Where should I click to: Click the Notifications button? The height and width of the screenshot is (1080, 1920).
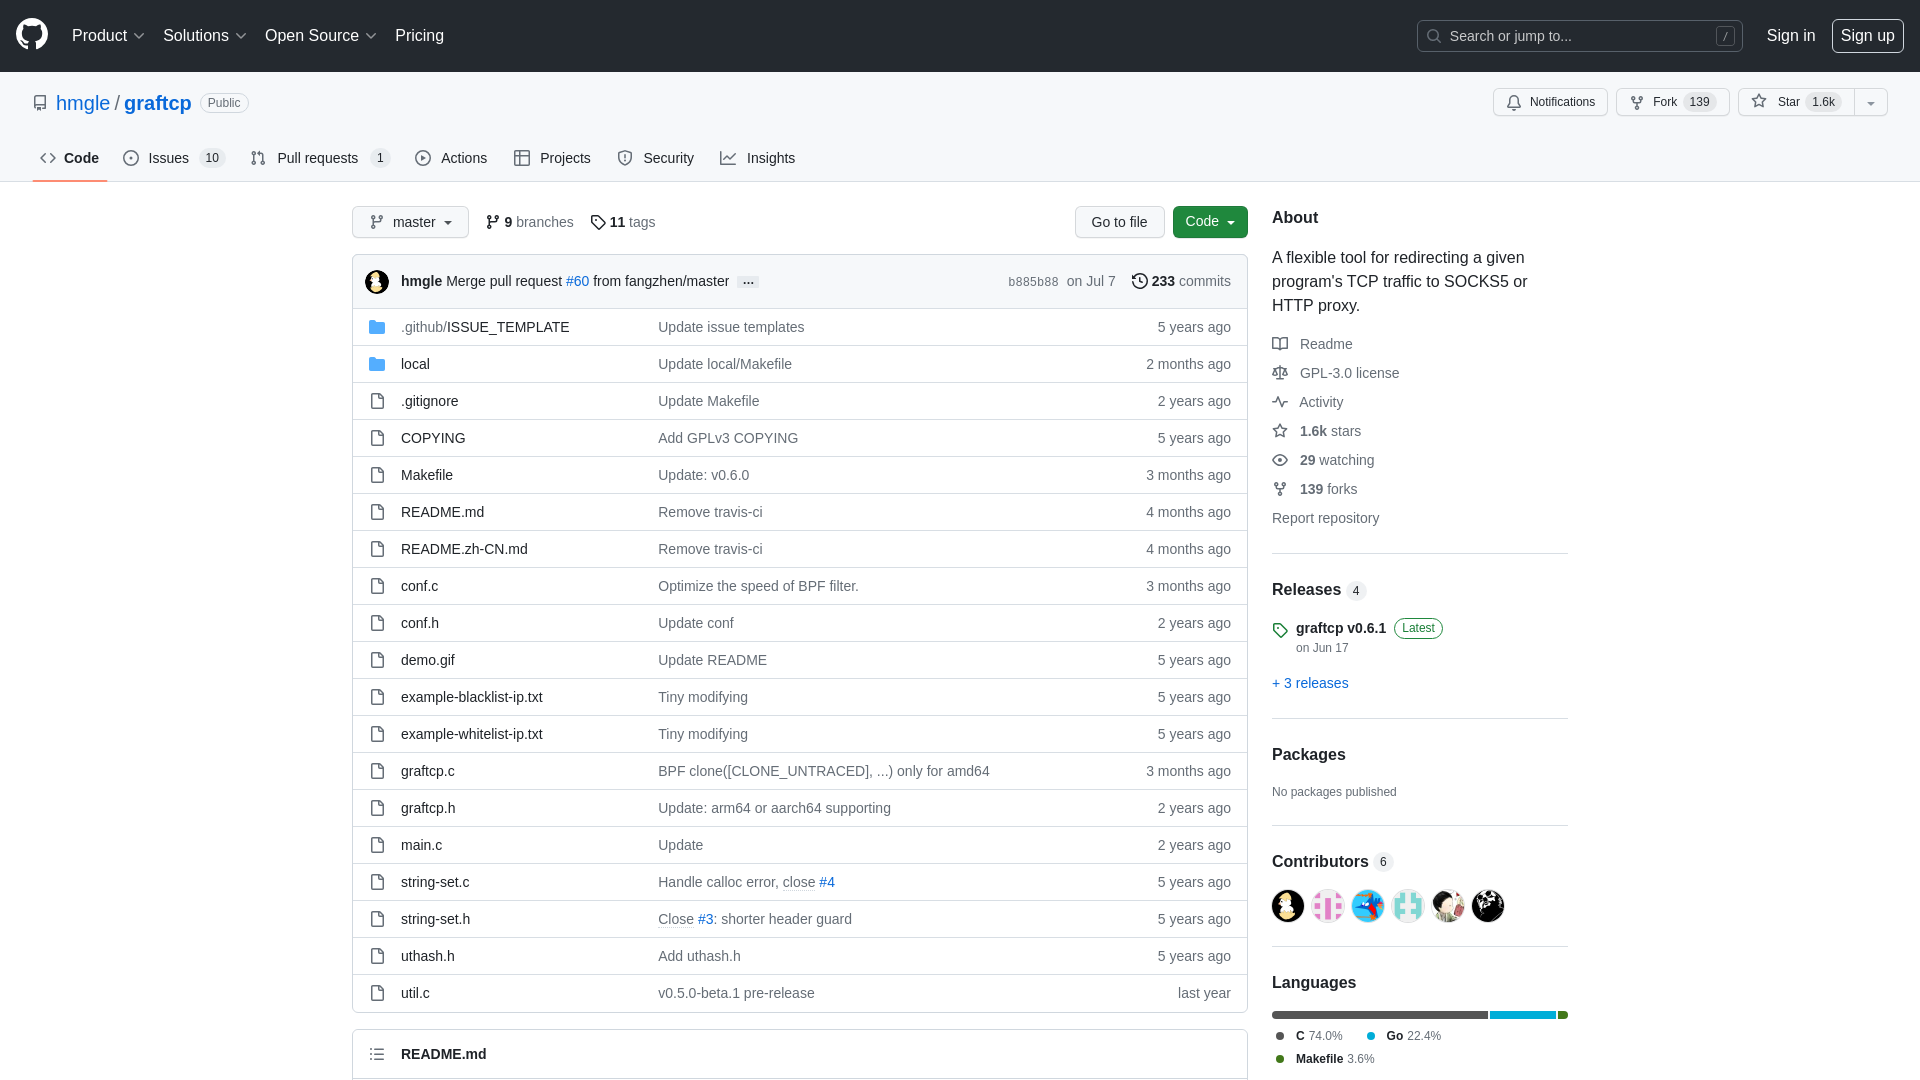[x=1550, y=102]
